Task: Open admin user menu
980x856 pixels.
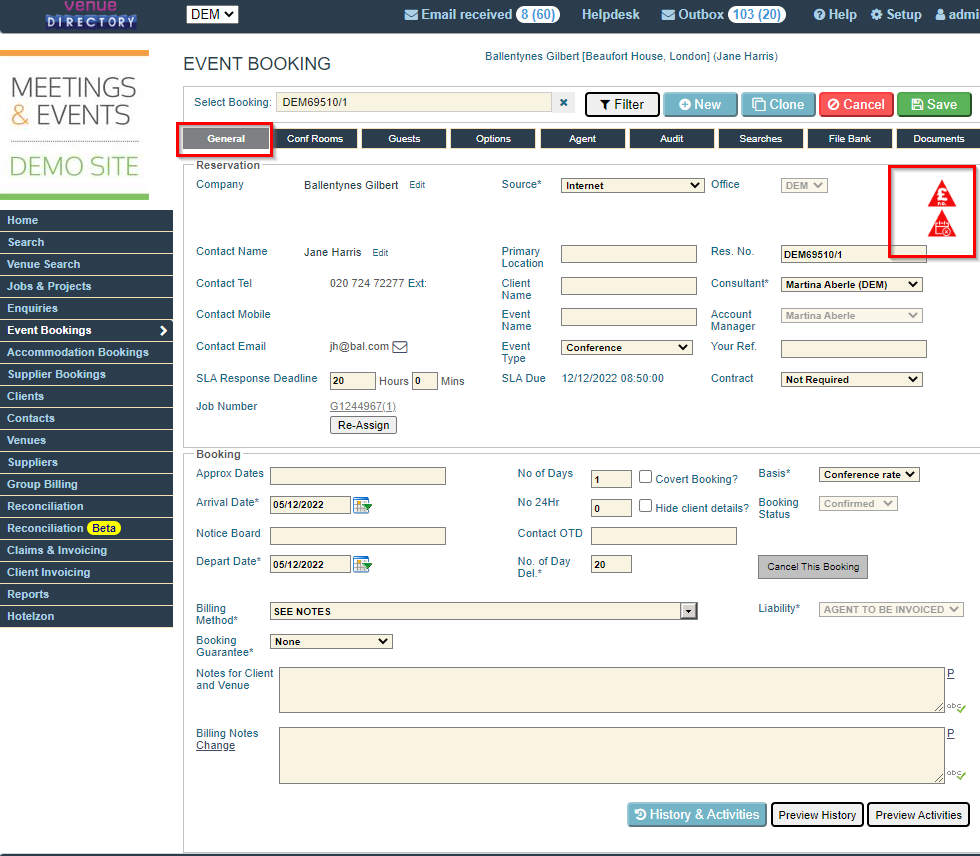Action: pyautogui.click(x=957, y=14)
